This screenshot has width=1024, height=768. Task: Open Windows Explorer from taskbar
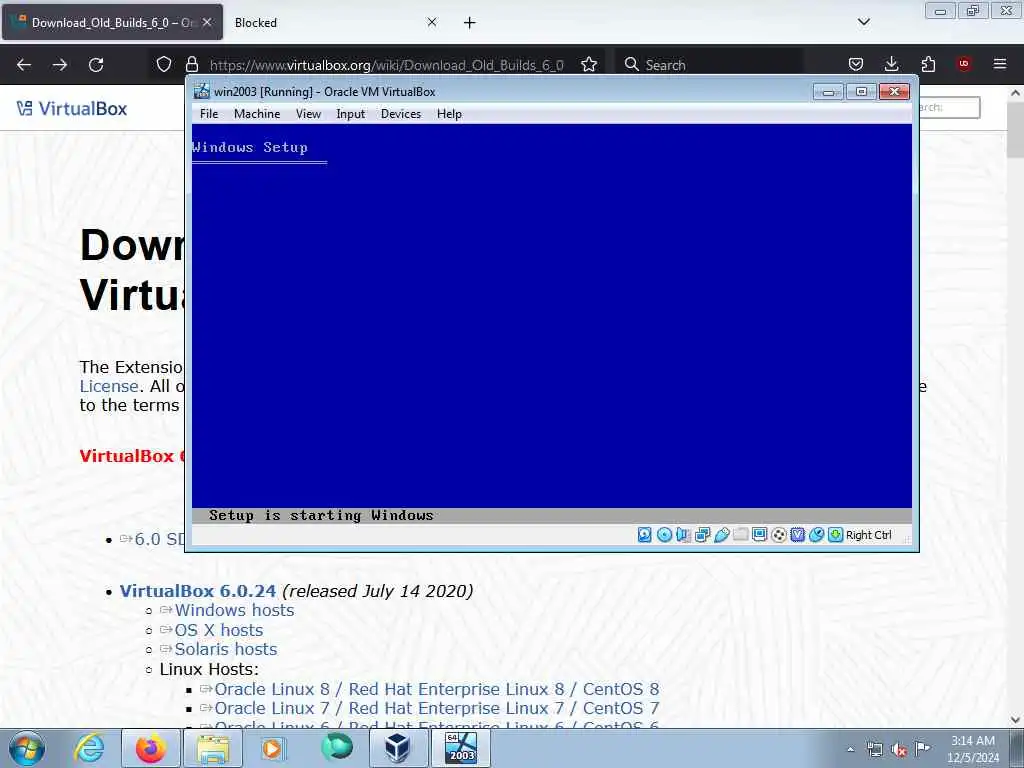pos(213,748)
